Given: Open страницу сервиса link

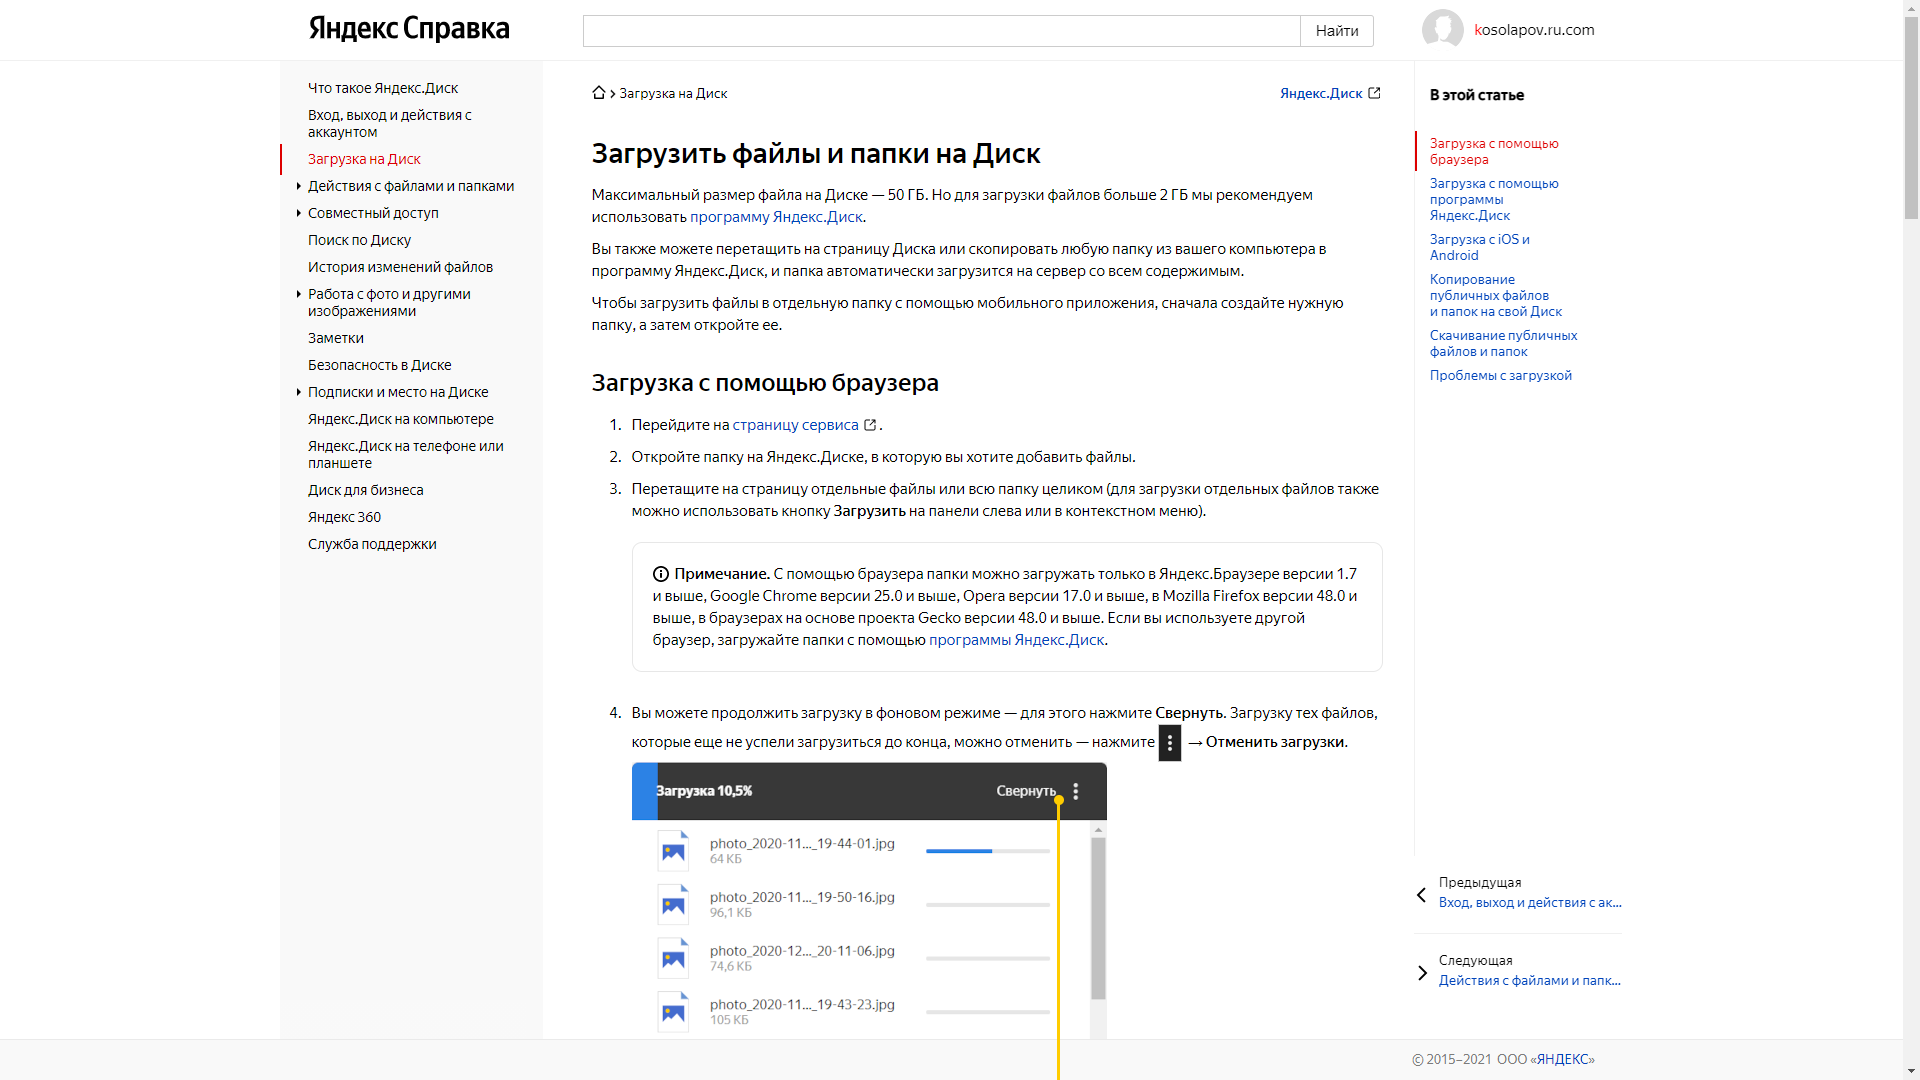Looking at the screenshot, I should [x=795, y=425].
